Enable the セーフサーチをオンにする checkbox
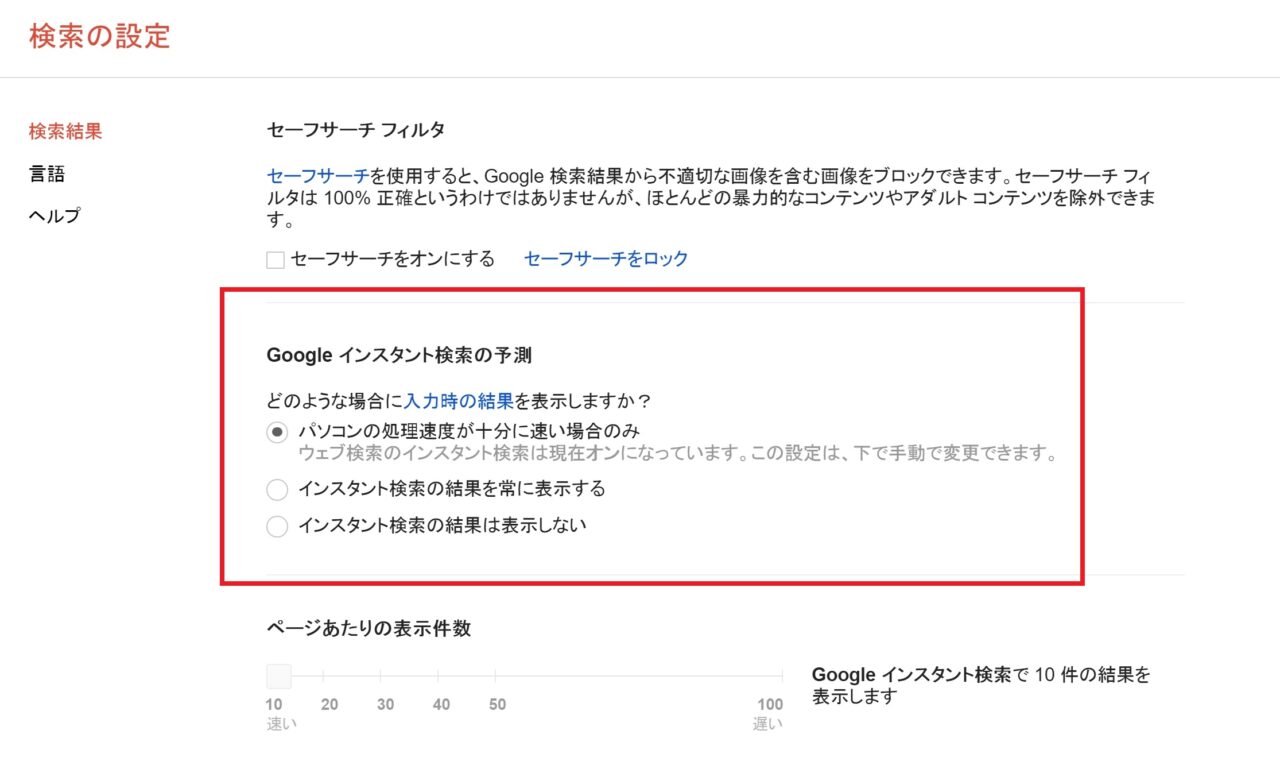This screenshot has height=765, width=1280. (276, 260)
